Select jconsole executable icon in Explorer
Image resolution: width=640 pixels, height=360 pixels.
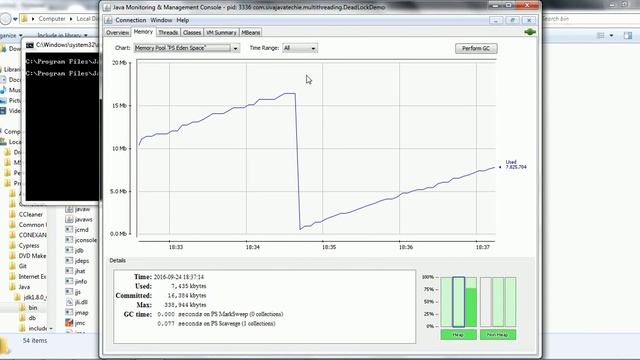69,240
